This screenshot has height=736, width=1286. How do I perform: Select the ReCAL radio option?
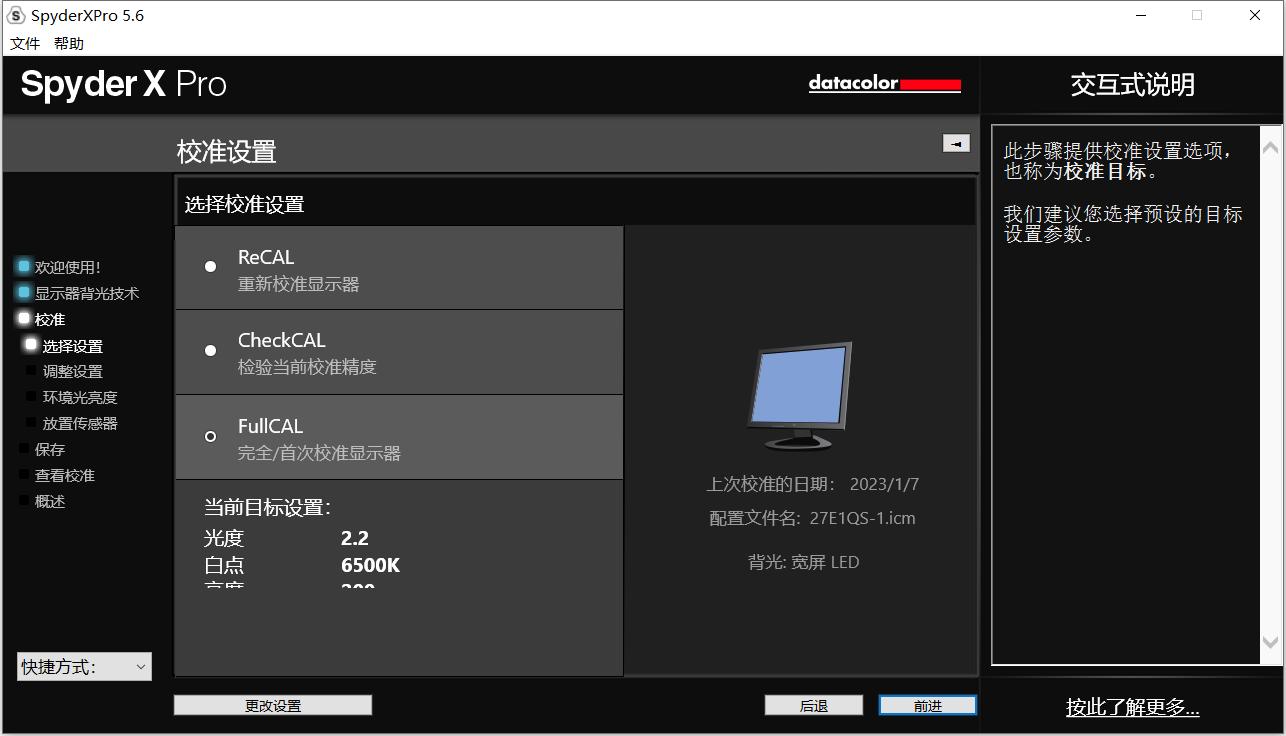[x=210, y=267]
